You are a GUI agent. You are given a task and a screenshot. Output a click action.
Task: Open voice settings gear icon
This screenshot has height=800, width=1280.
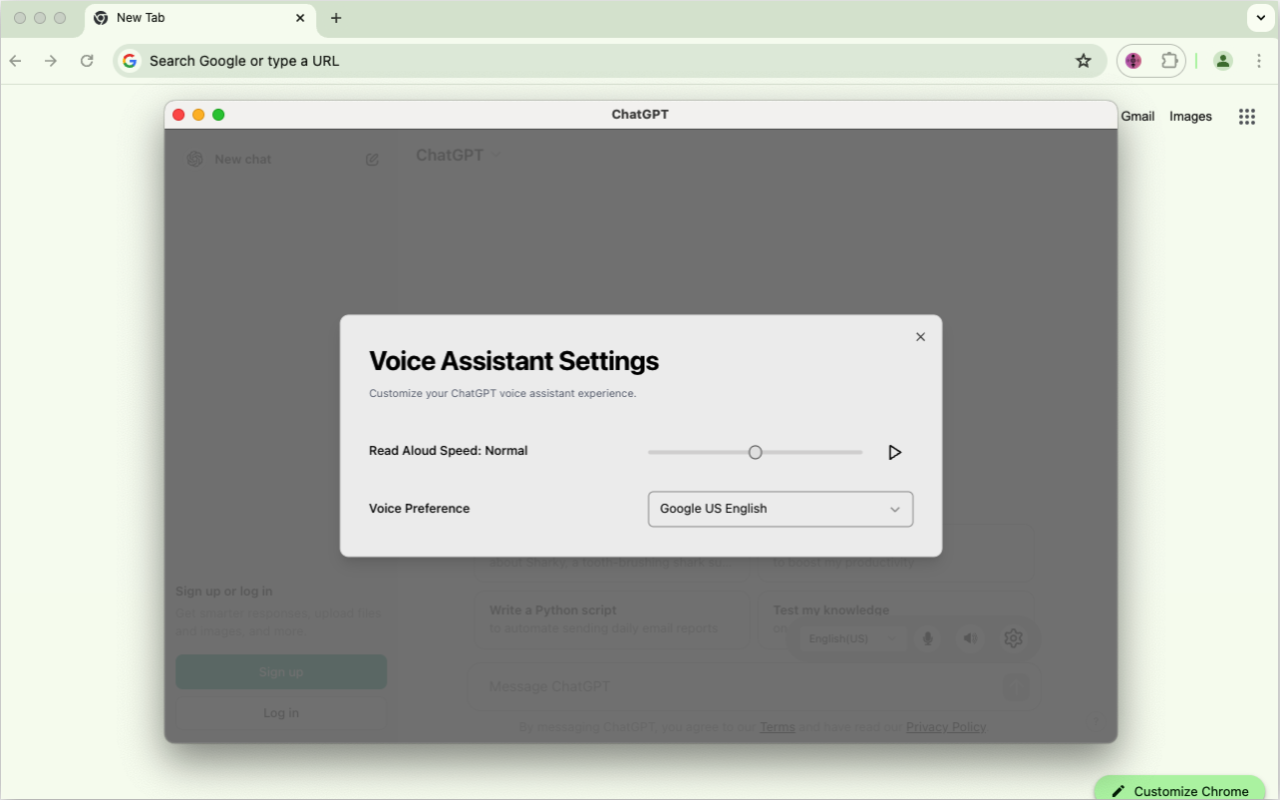coord(1013,638)
